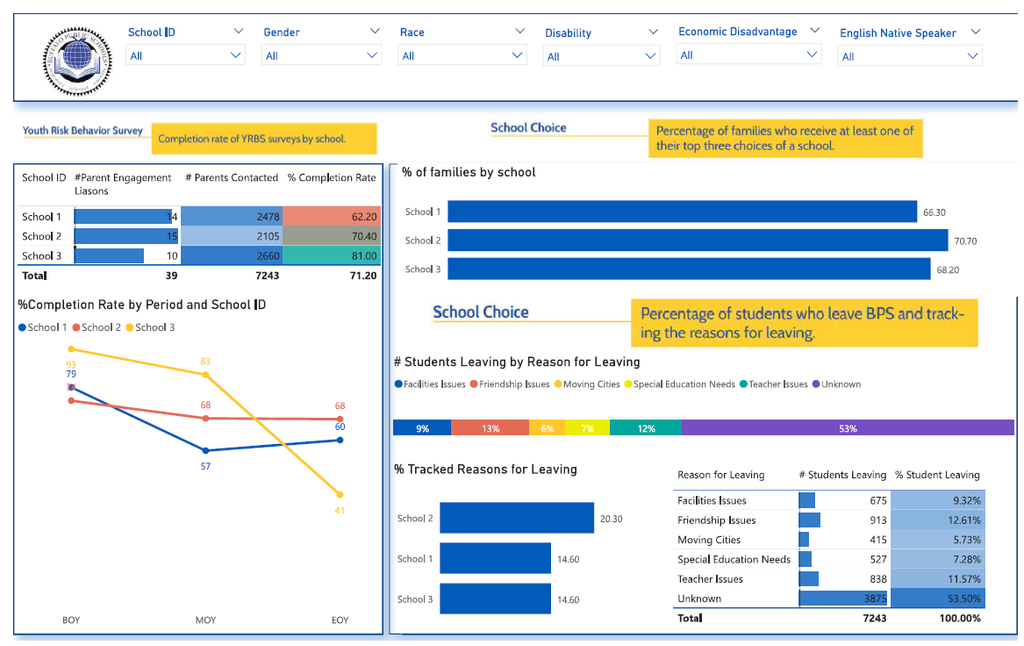Sort by % Student Leaving column header
Screen dimensions: 1024x646
click(937, 475)
